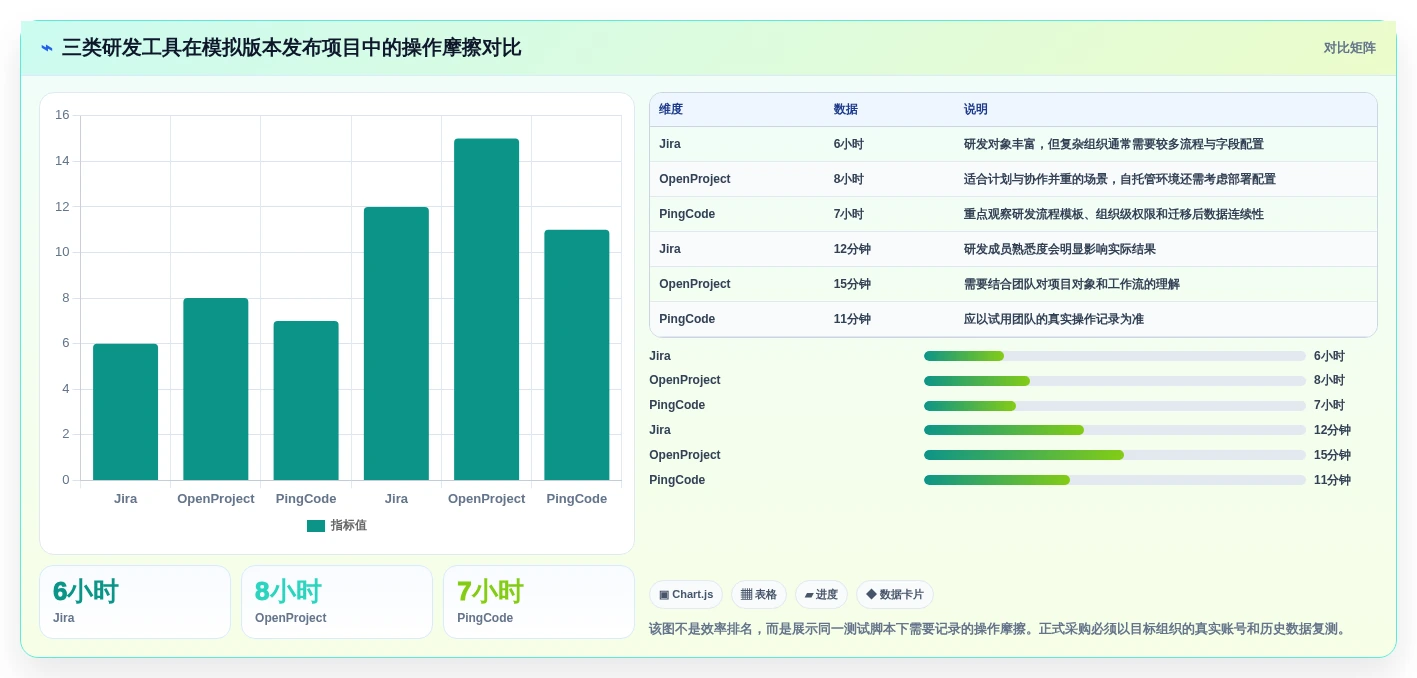Click the chart bar with value 6
The image size is (1417, 678).
click(x=126, y=412)
